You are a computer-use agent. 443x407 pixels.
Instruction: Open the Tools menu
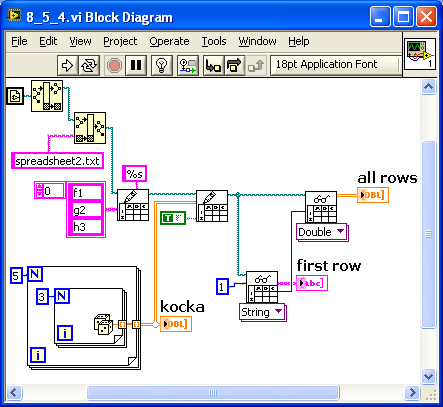(214, 41)
